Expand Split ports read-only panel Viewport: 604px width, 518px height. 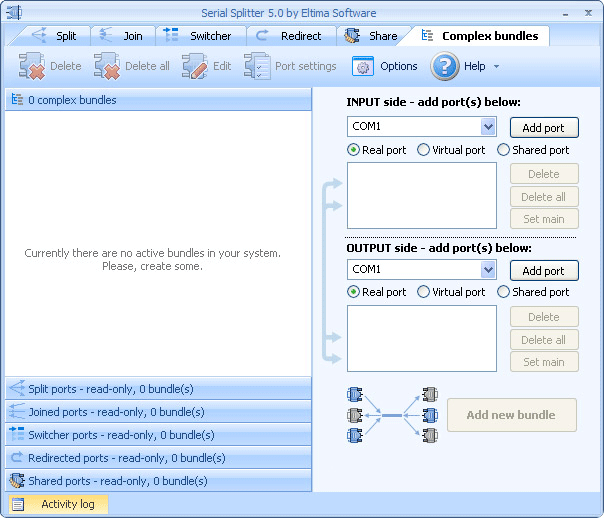point(158,389)
